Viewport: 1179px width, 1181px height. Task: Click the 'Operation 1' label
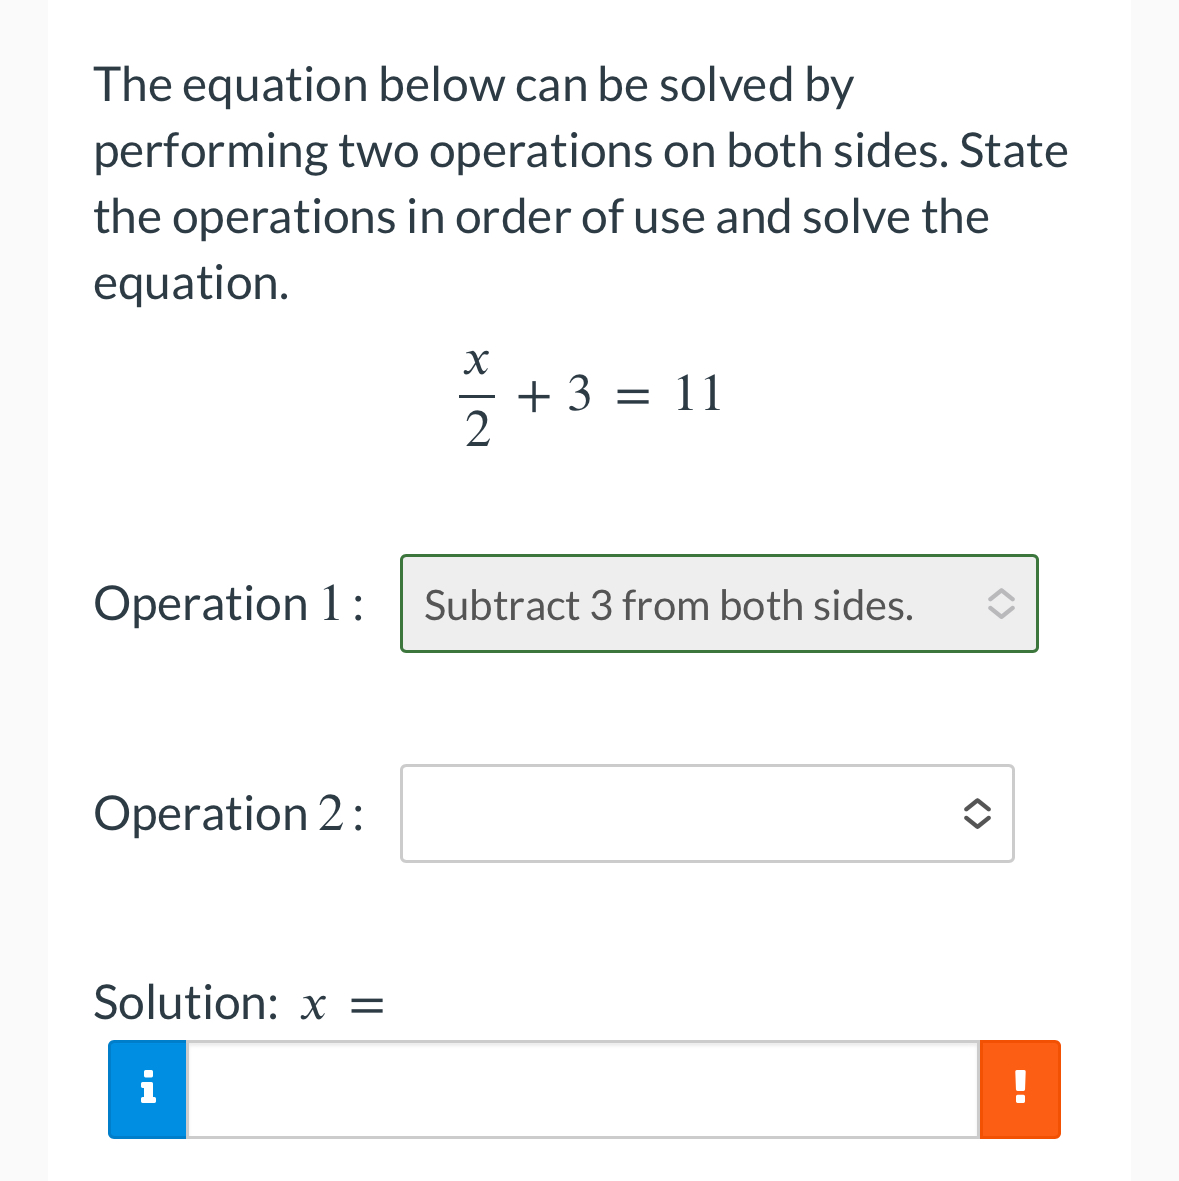pos(227,604)
